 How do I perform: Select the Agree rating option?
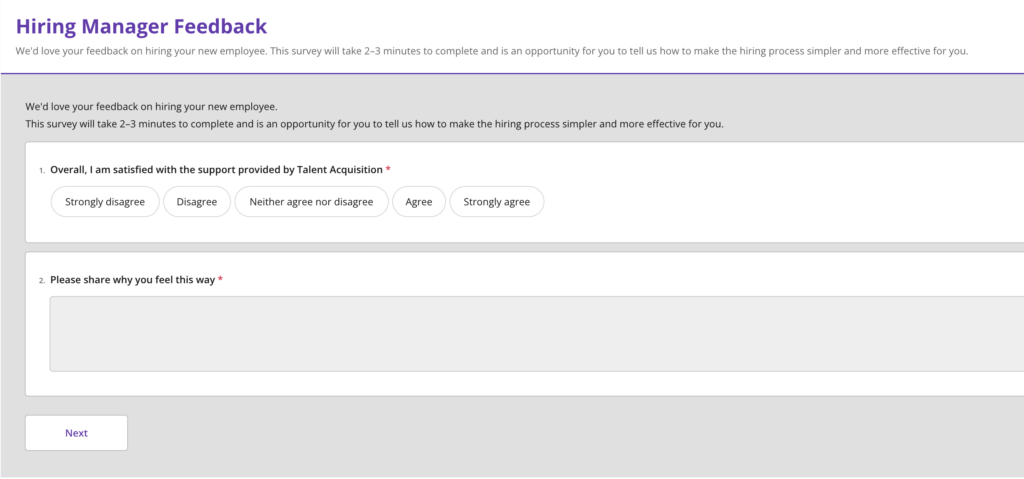[419, 202]
